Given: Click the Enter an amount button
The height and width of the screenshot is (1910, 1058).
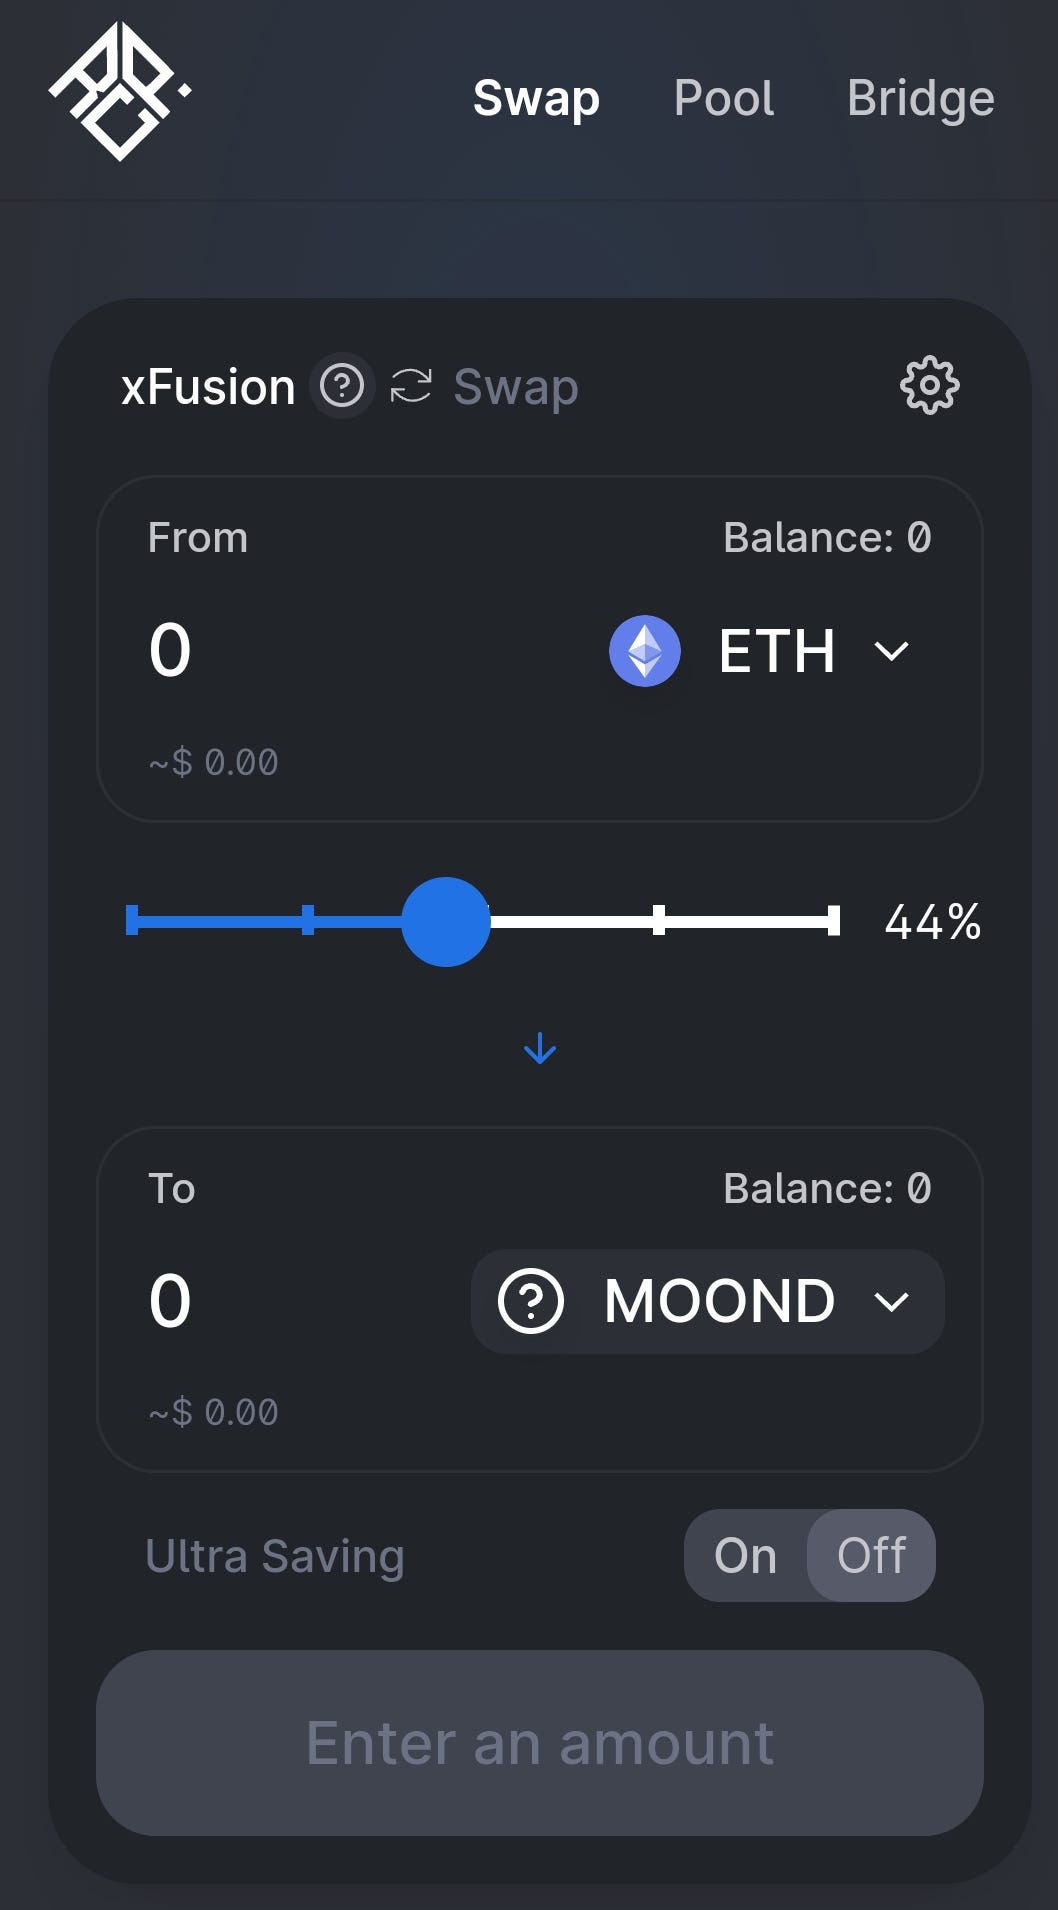Looking at the screenshot, I should coord(539,1742).
